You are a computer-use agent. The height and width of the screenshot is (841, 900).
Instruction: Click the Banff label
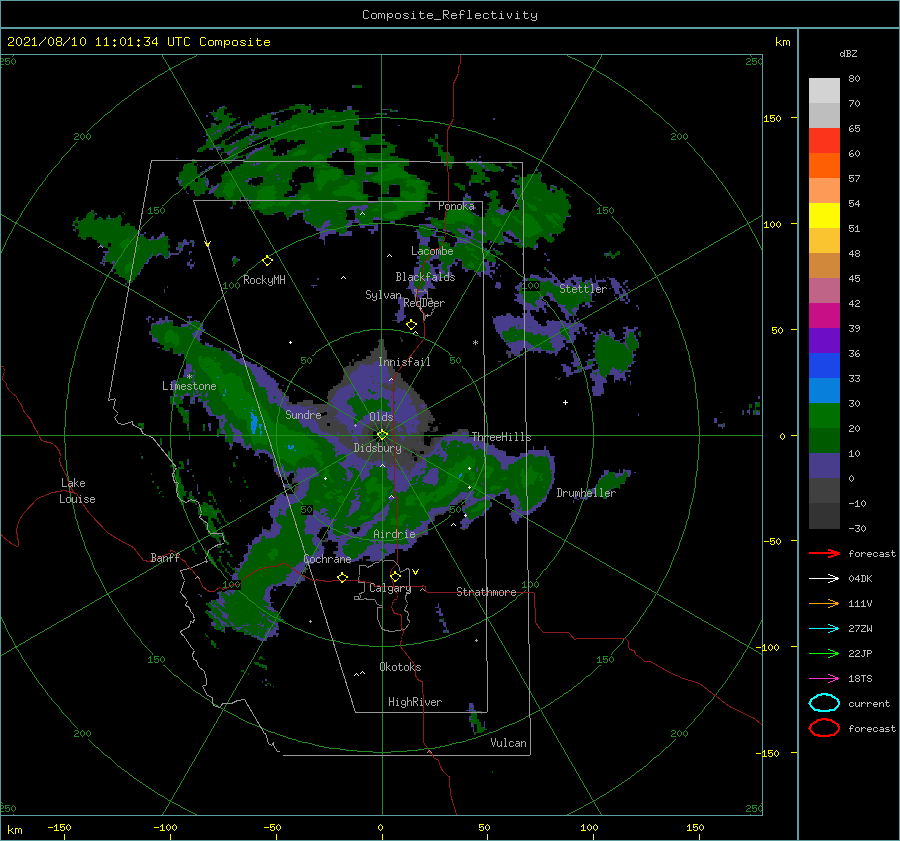click(x=165, y=558)
